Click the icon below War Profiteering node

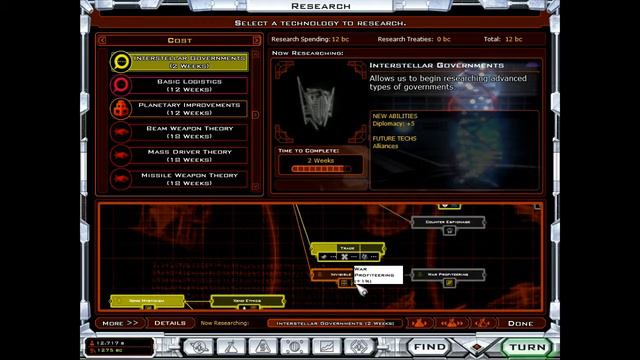449,283
